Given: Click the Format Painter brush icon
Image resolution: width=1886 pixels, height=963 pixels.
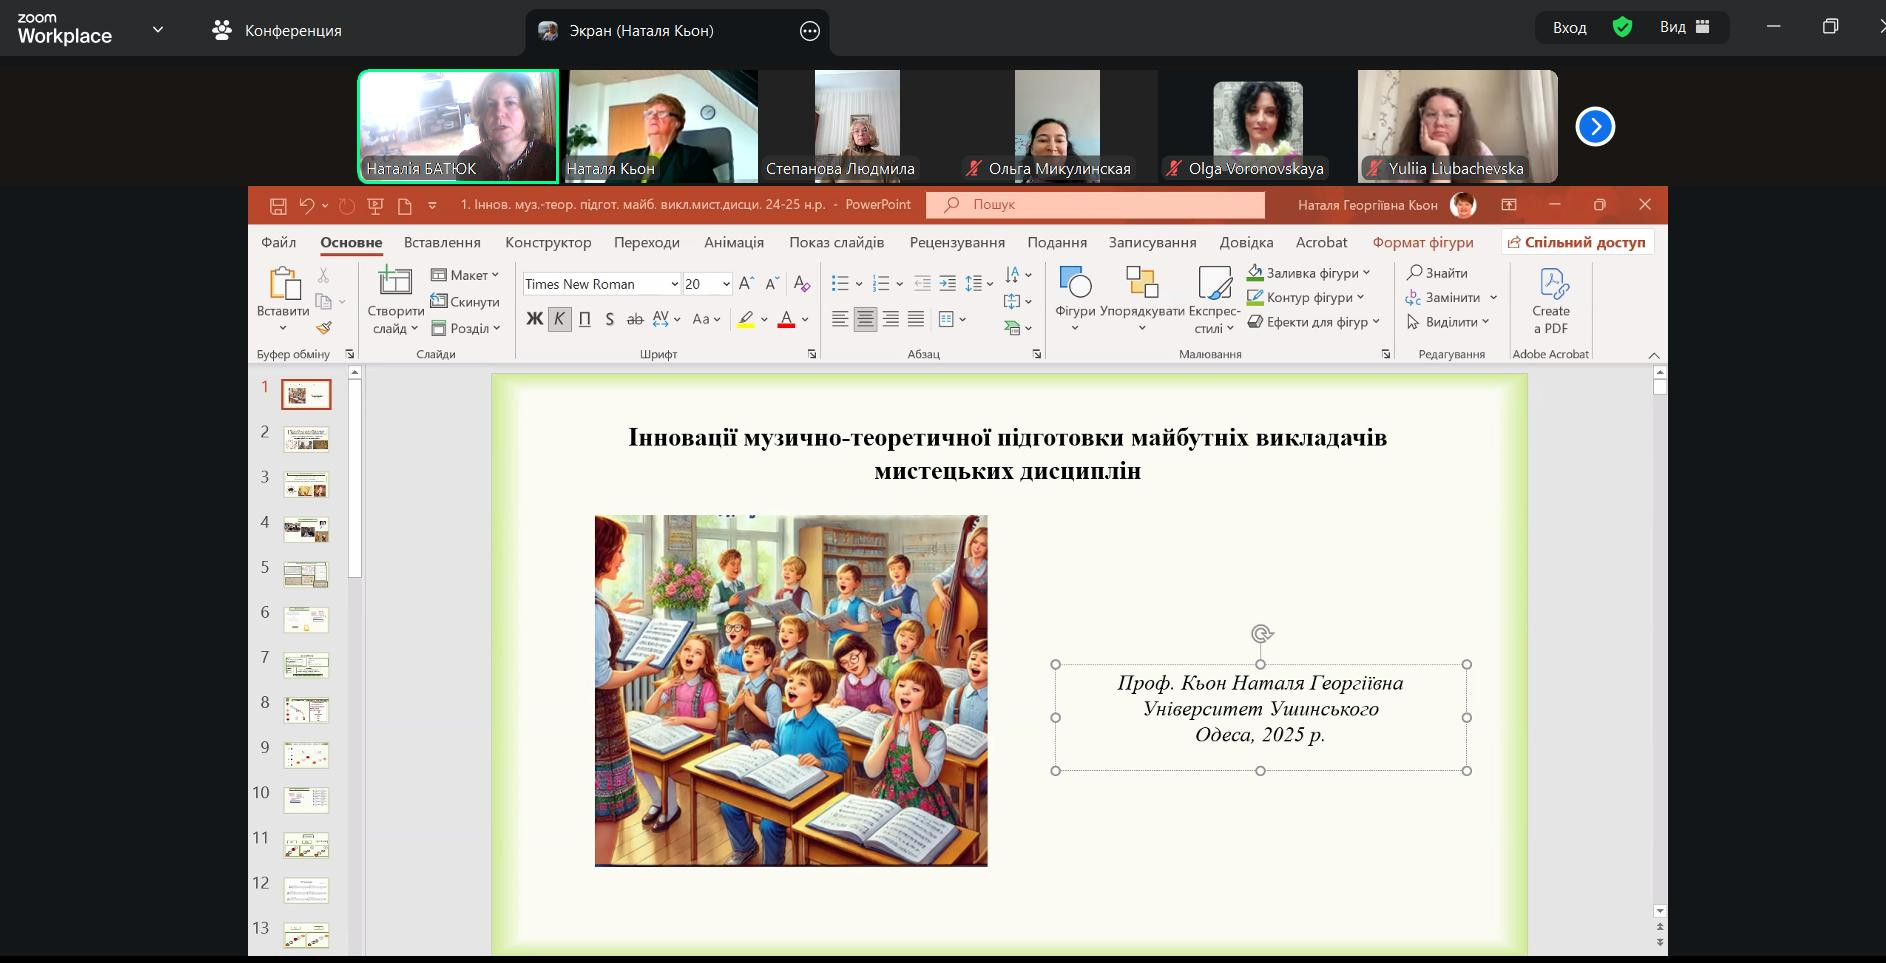Looking at the screenshot, I should (x=324, y=327).
